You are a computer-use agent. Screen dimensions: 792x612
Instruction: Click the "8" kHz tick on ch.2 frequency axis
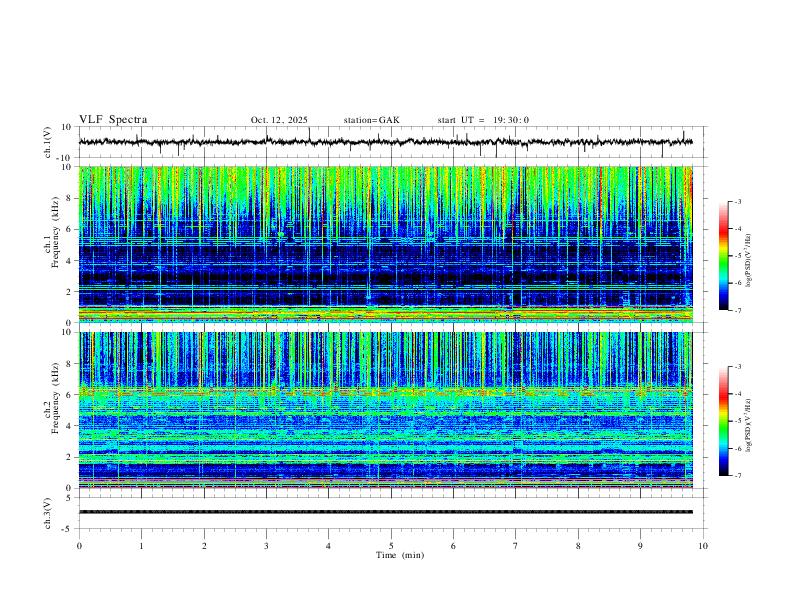pos(70,364)
